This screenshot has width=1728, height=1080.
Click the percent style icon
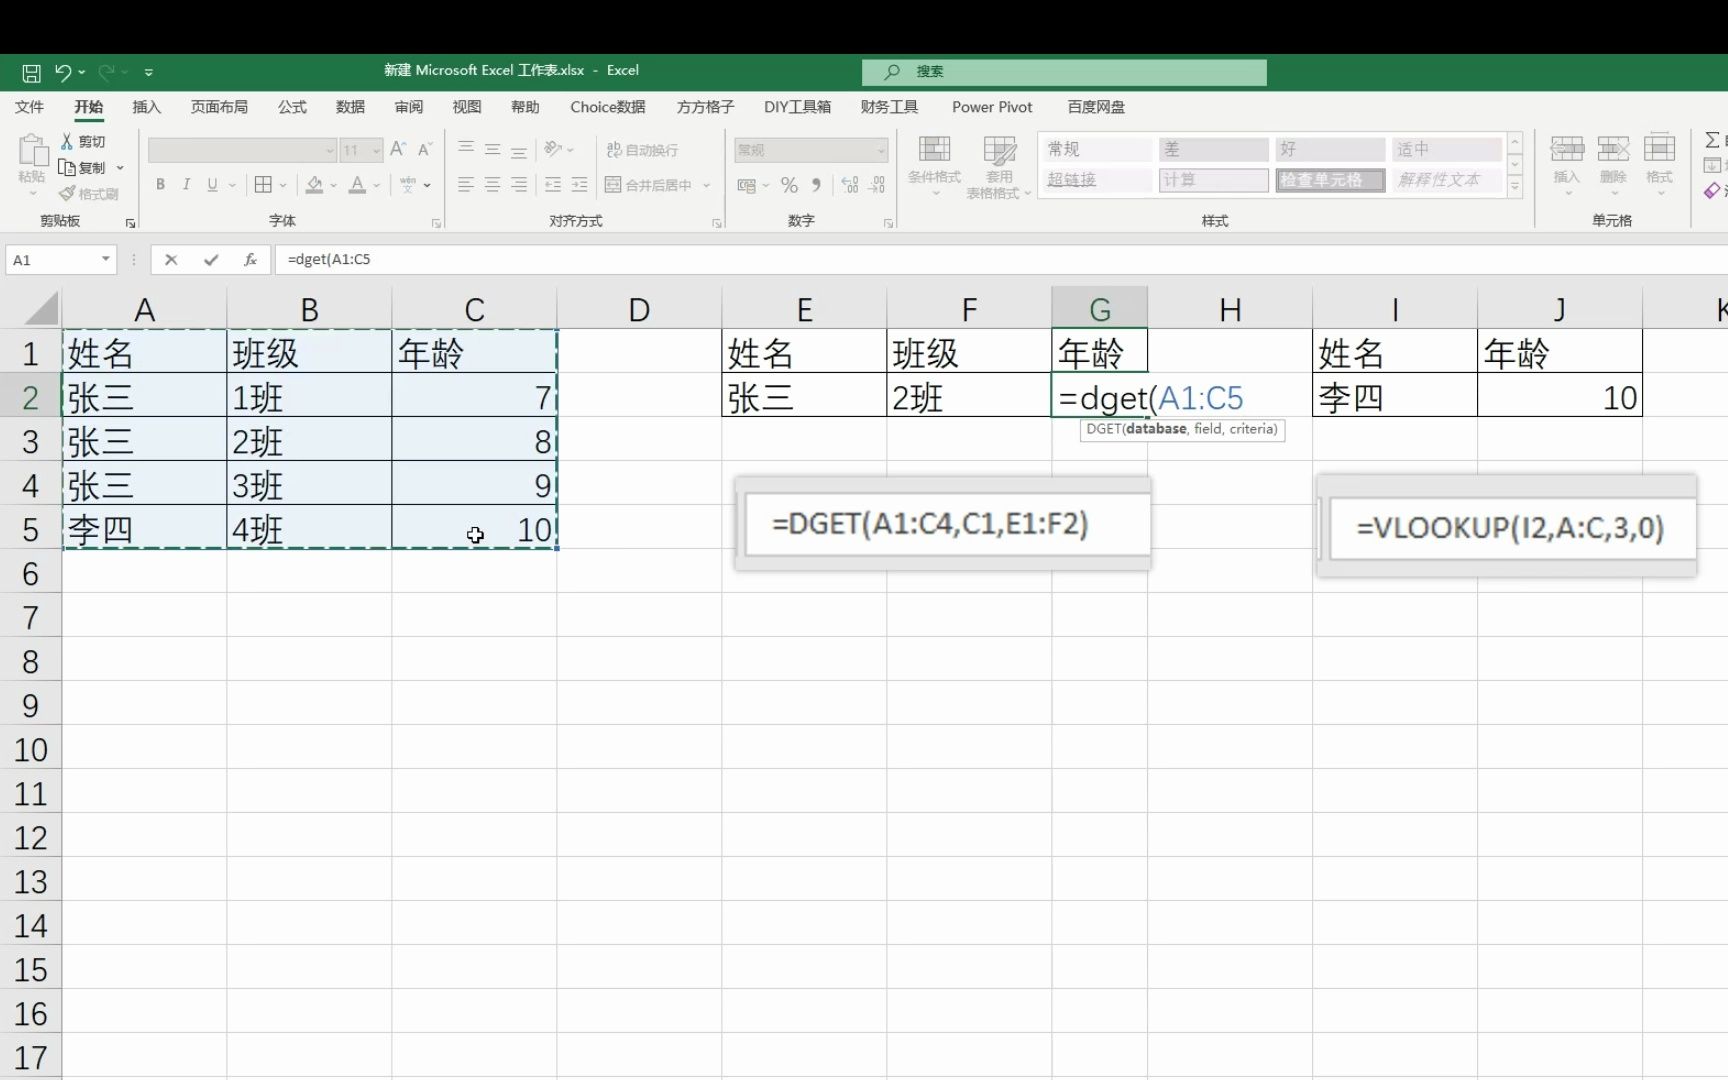789,184
